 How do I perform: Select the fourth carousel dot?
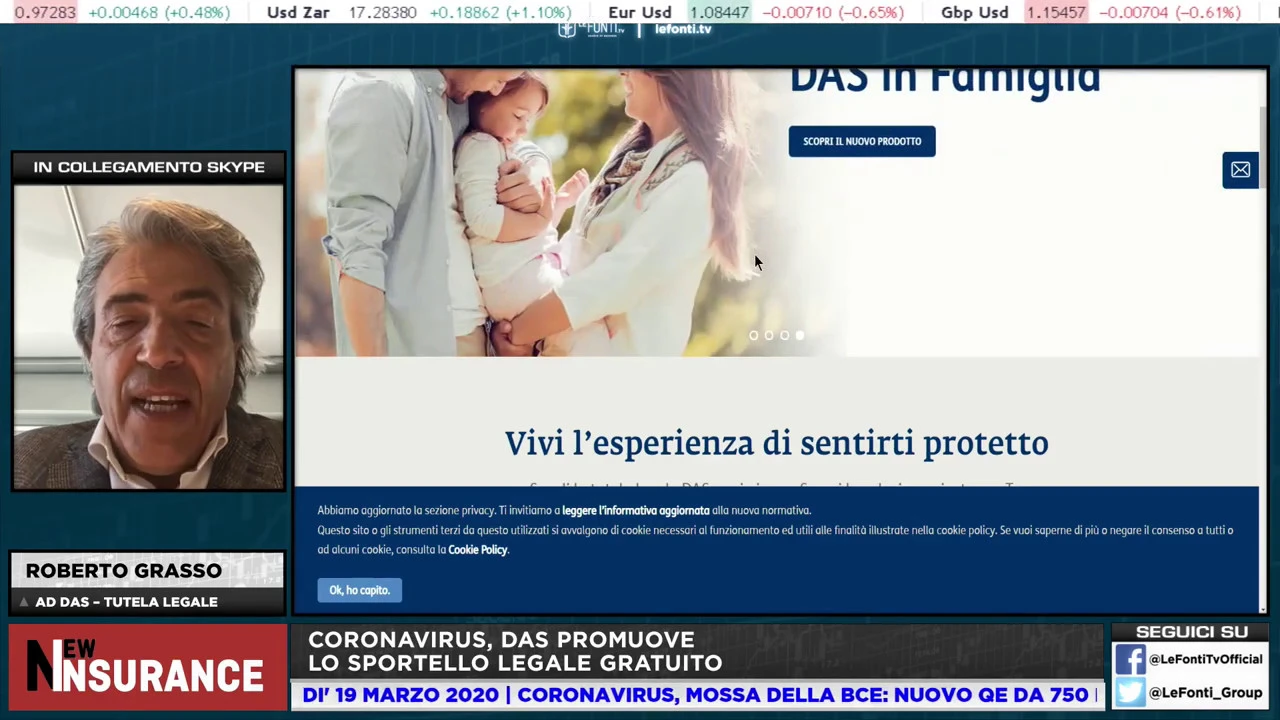pos(800,336)
